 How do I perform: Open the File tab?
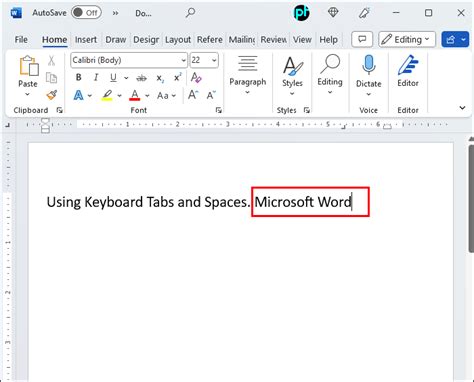click(21, 39)
